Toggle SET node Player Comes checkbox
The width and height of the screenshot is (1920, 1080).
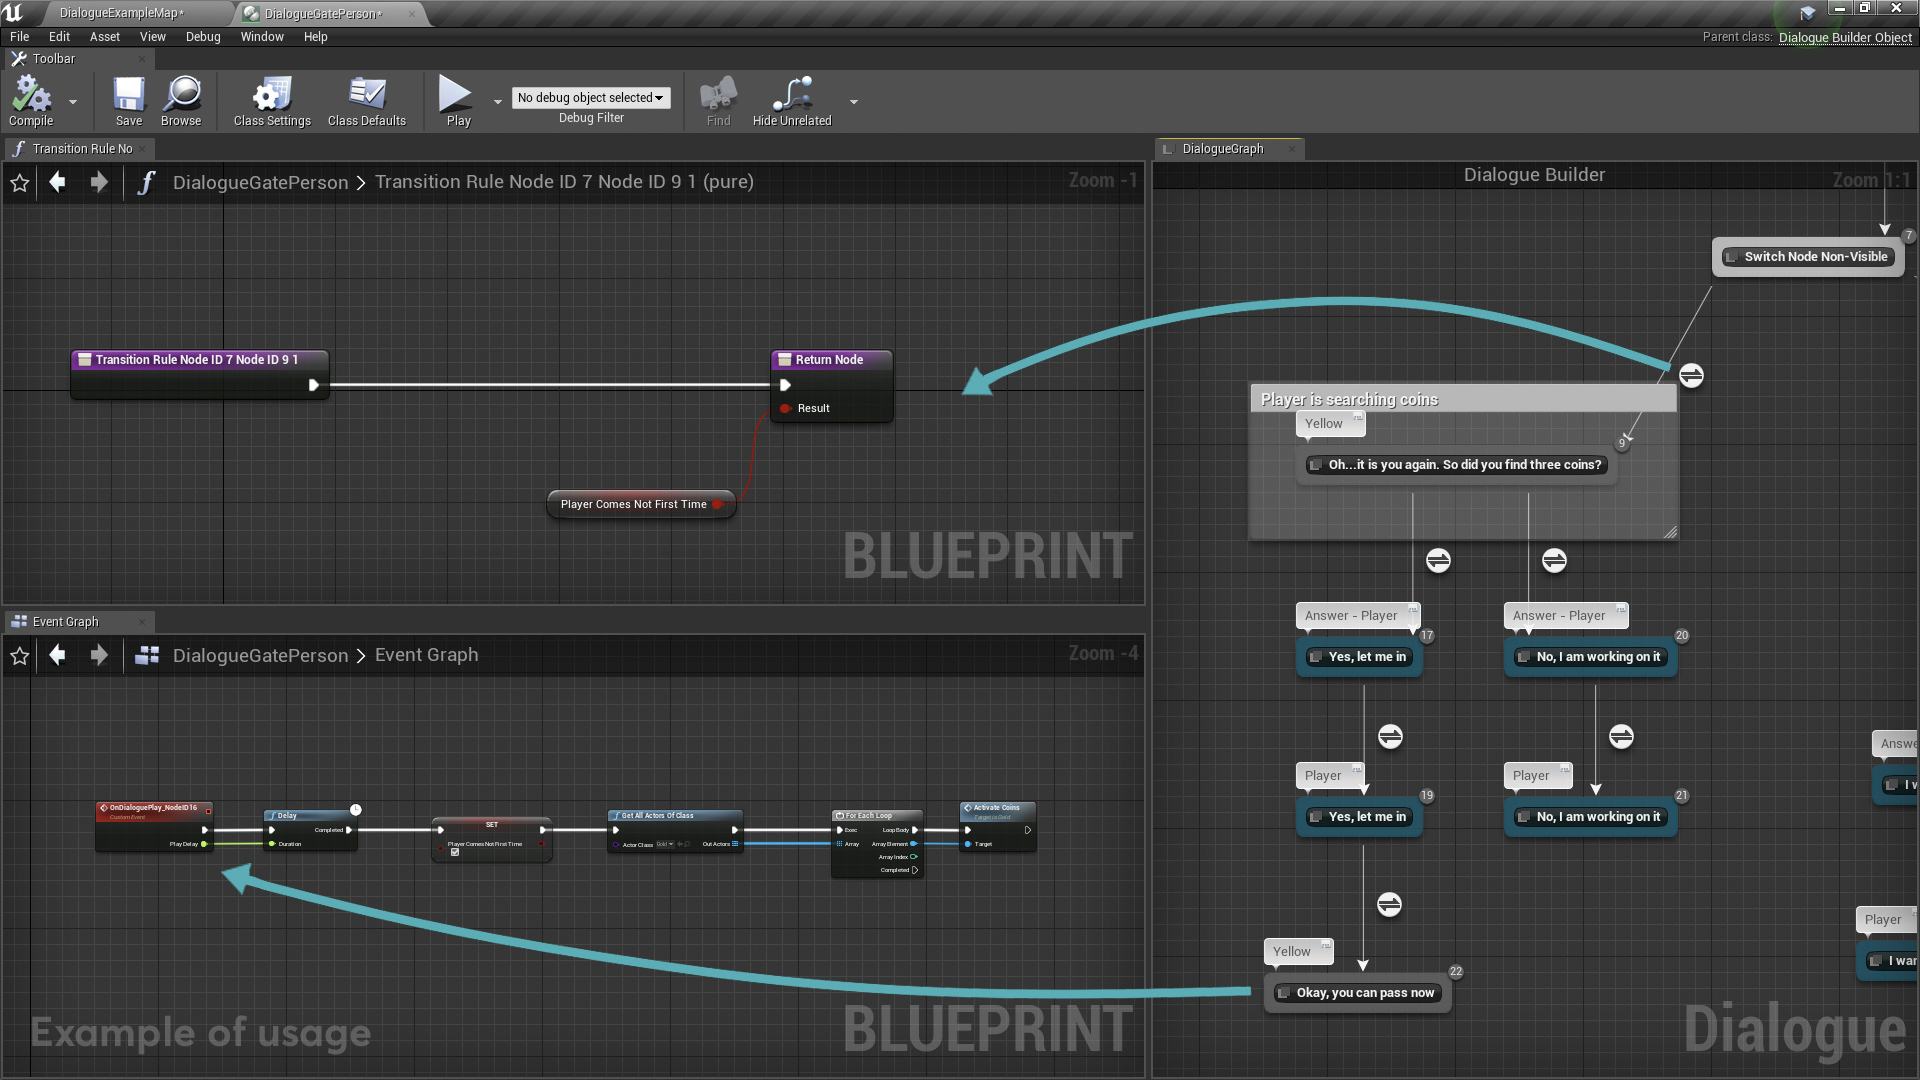(455, 852)
